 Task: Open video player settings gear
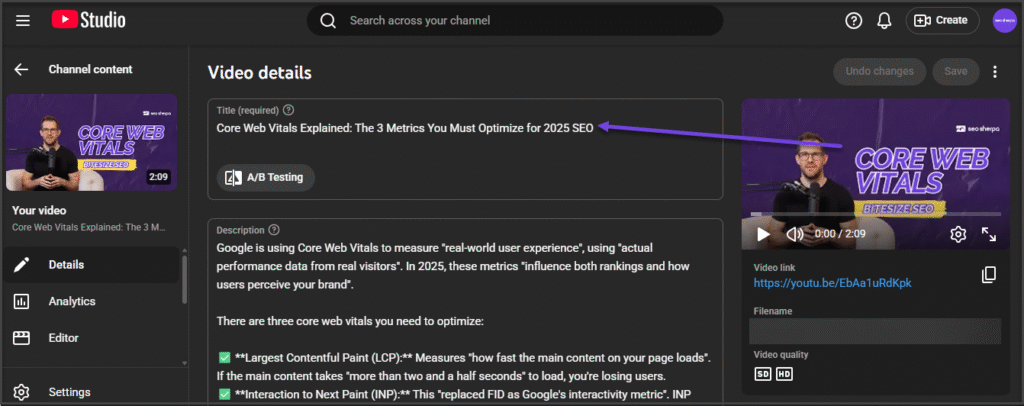(x=957, y=234)
